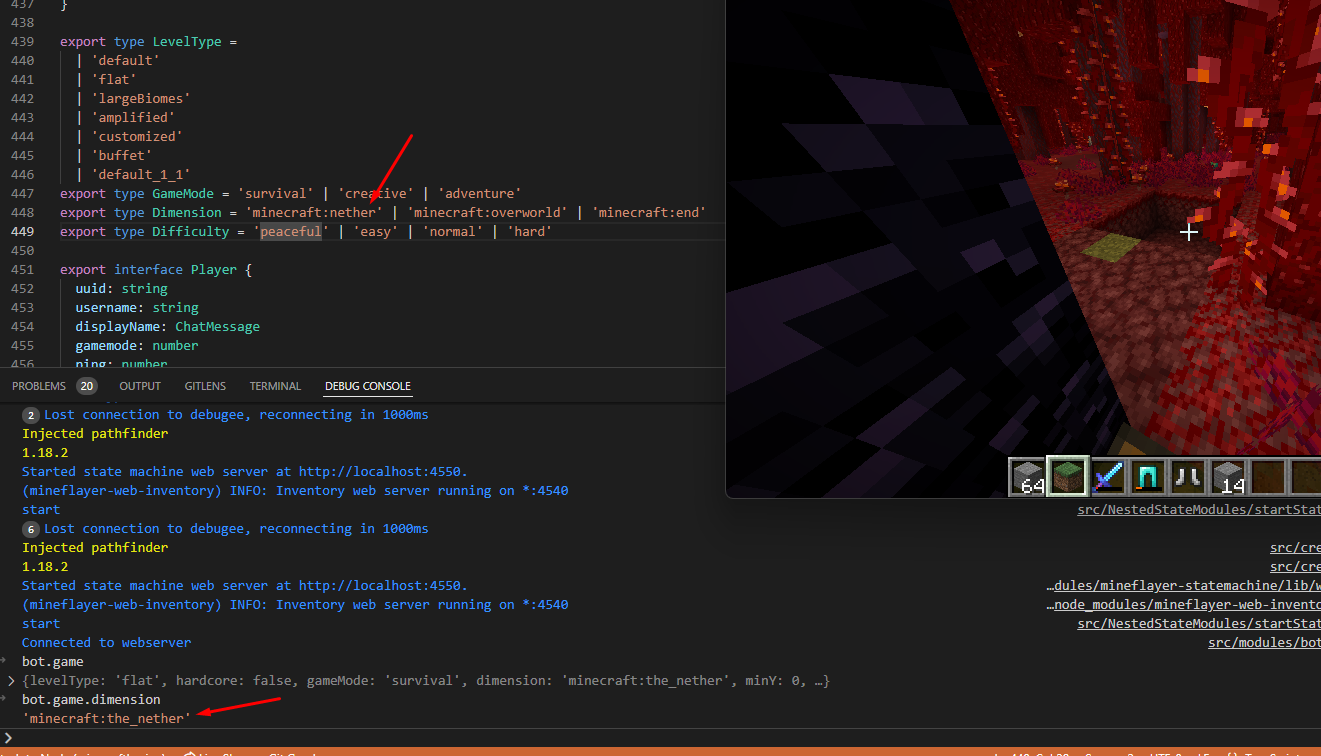Image resolution: width=1321 pixels, height=756 pixels.
Task: Click 'buffet' in LevelType union
Action: (121, 156)
